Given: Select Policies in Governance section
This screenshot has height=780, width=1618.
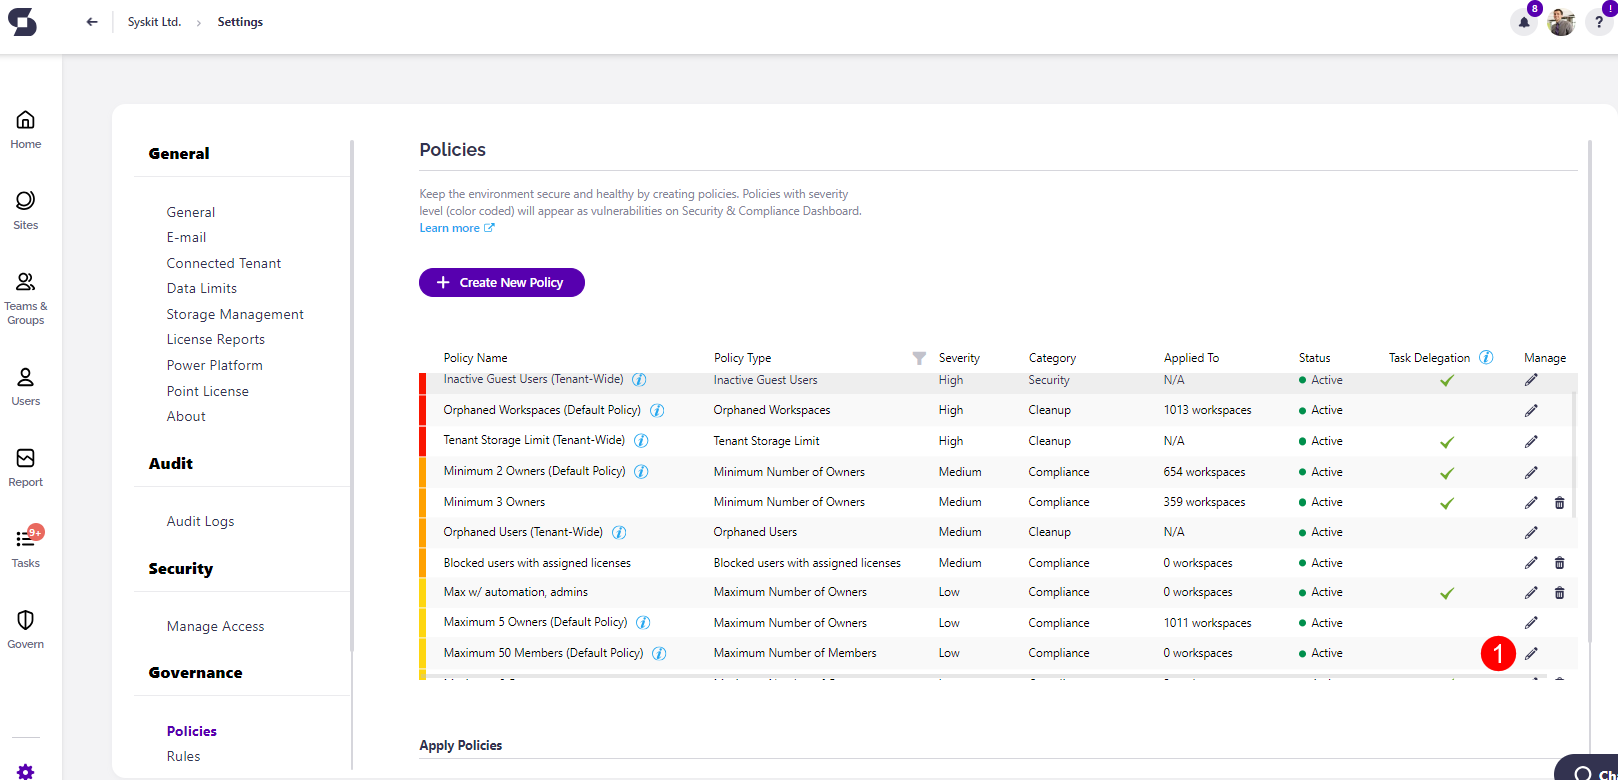Looking at the screenshot, I should tap(192, 731).
